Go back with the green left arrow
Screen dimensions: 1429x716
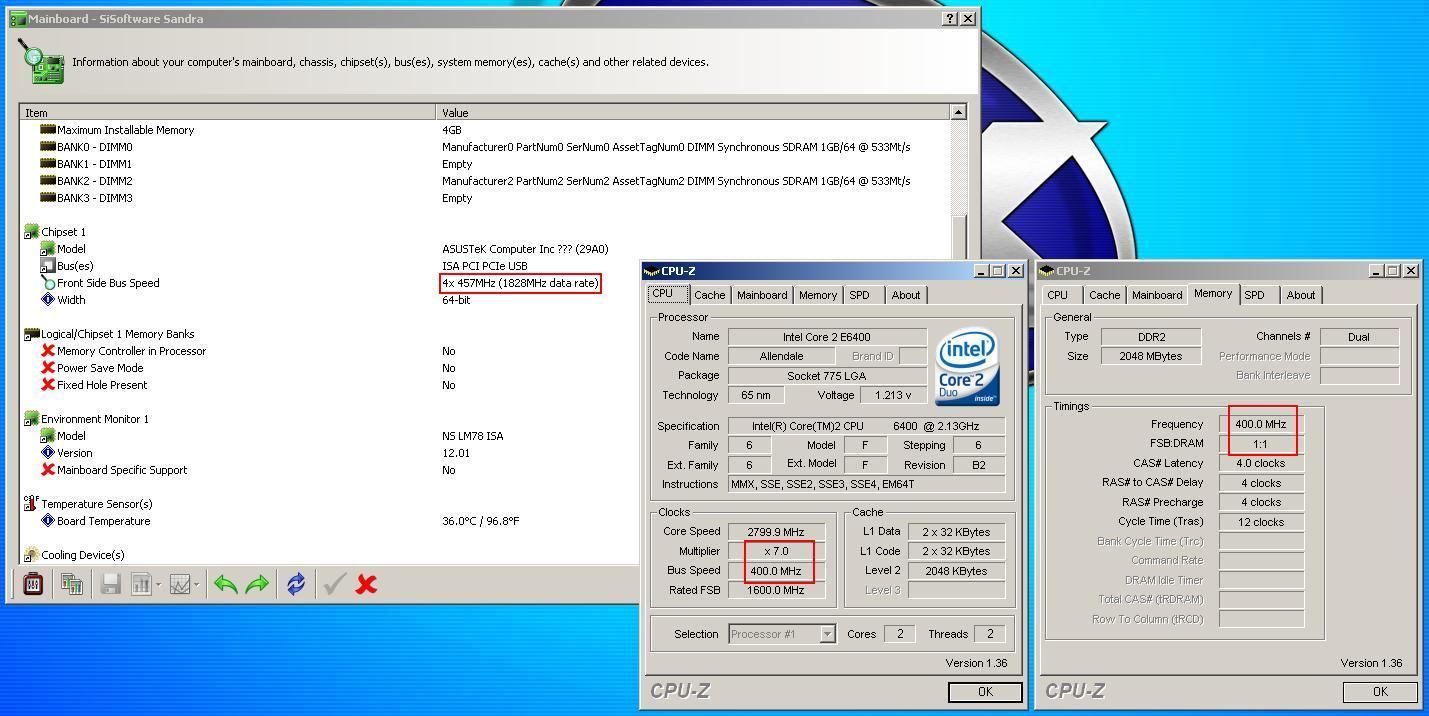pos(226,584)
